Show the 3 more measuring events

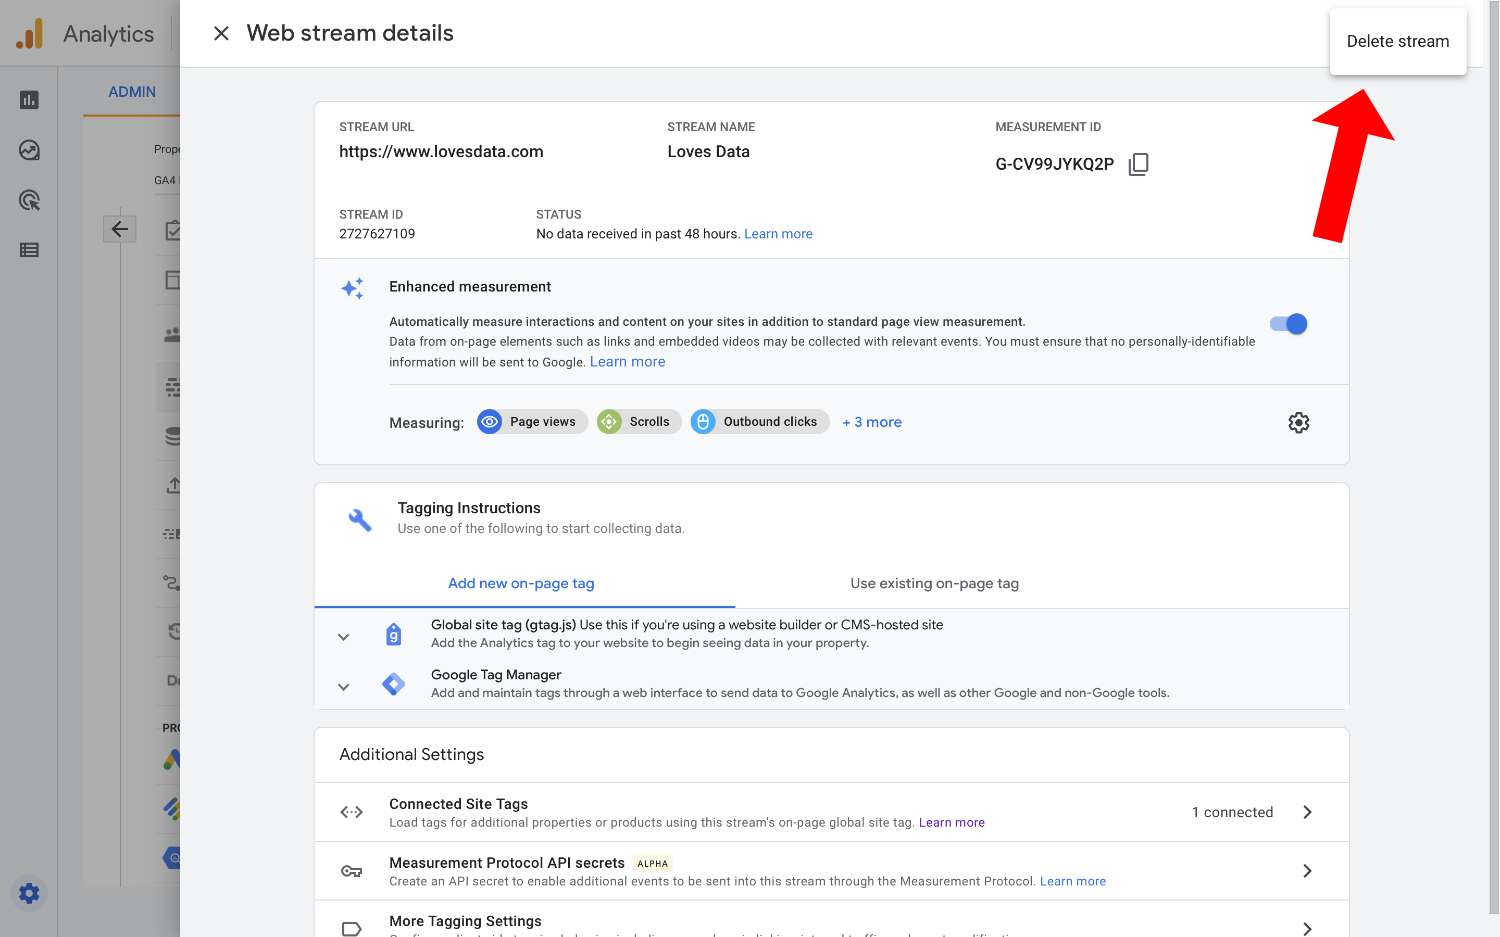coord(871,421)
